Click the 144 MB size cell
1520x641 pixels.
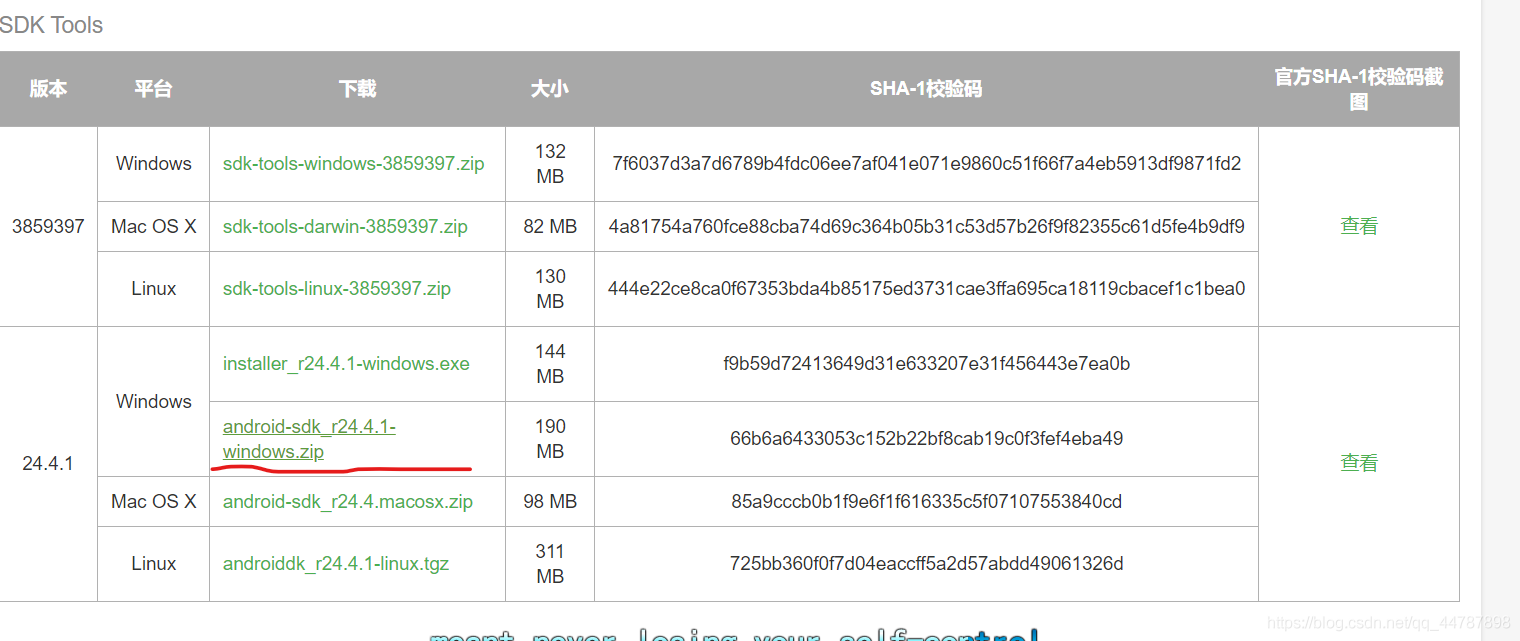click(550, 364)
